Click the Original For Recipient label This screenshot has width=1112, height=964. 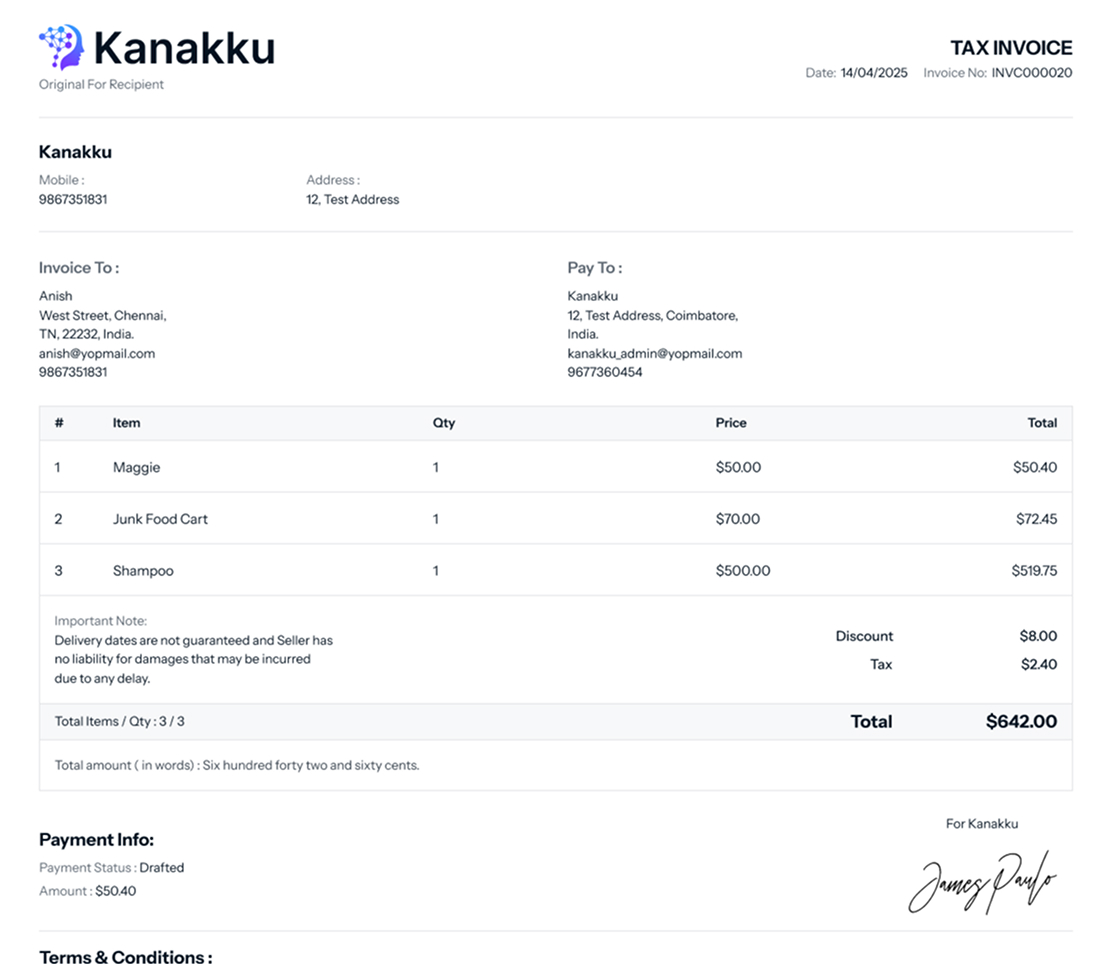tap(101, 84)
